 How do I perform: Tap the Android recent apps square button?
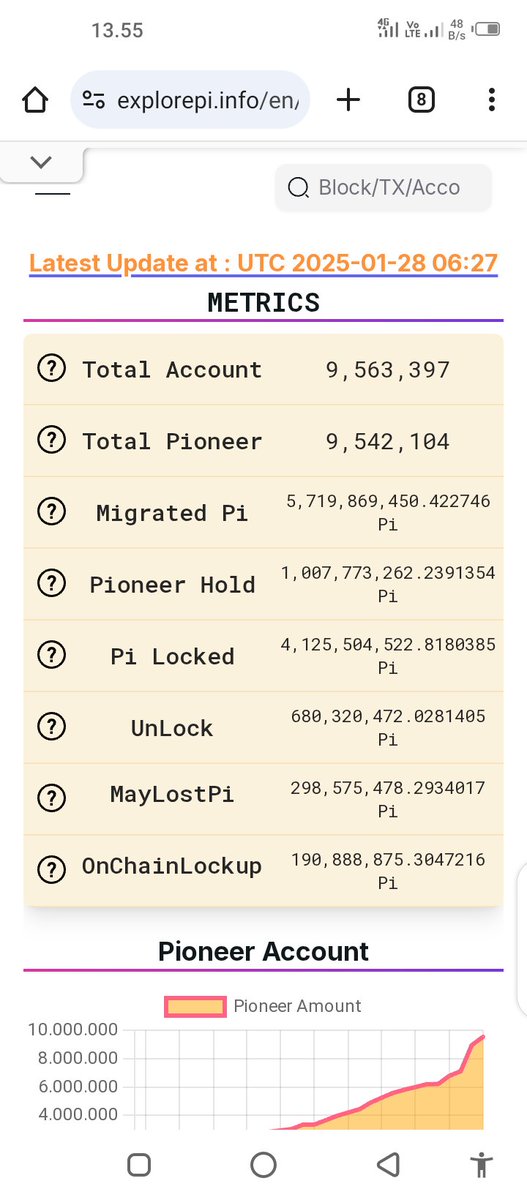pyautogui.click(x=140, y=1164)
